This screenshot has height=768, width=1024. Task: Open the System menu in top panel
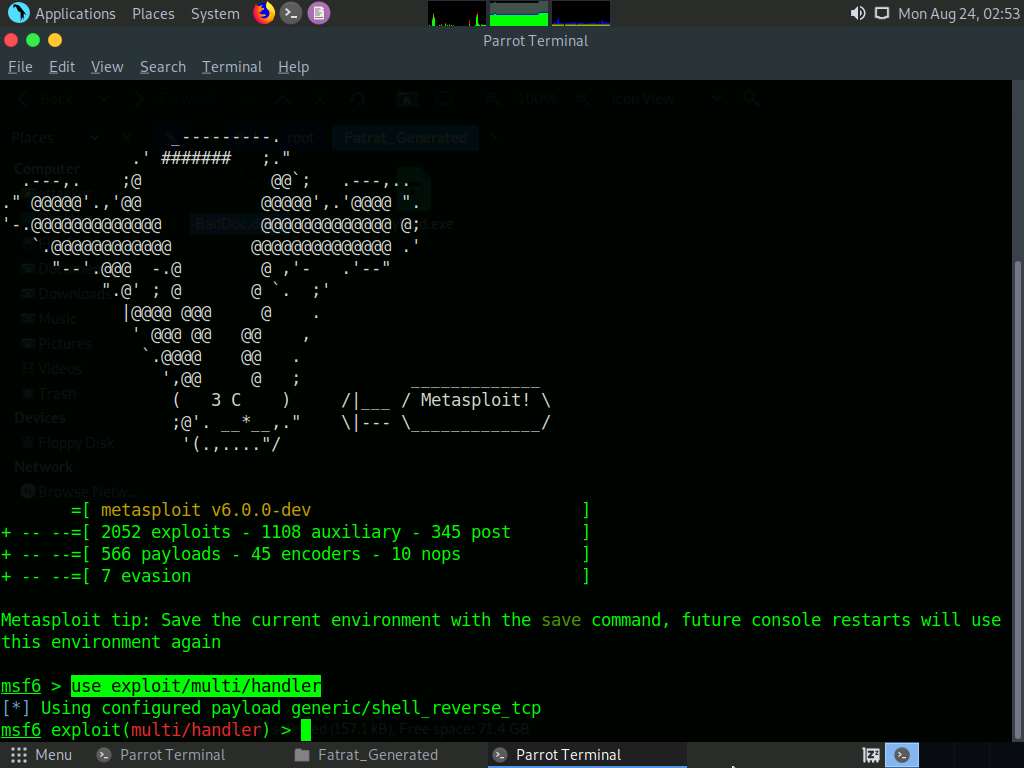pos(215,14)
